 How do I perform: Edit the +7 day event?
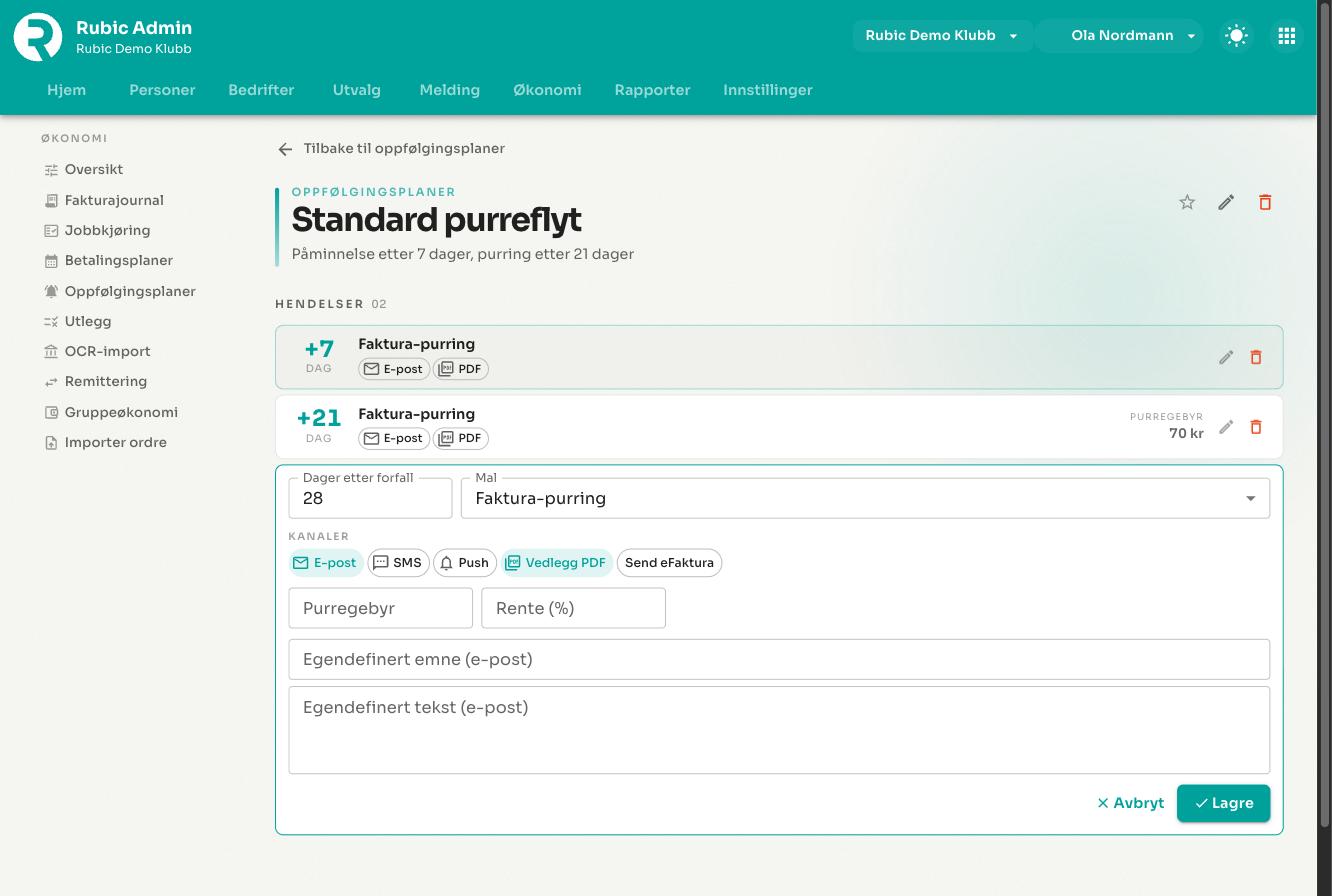pyautogui.click(x=1226, y=357)
